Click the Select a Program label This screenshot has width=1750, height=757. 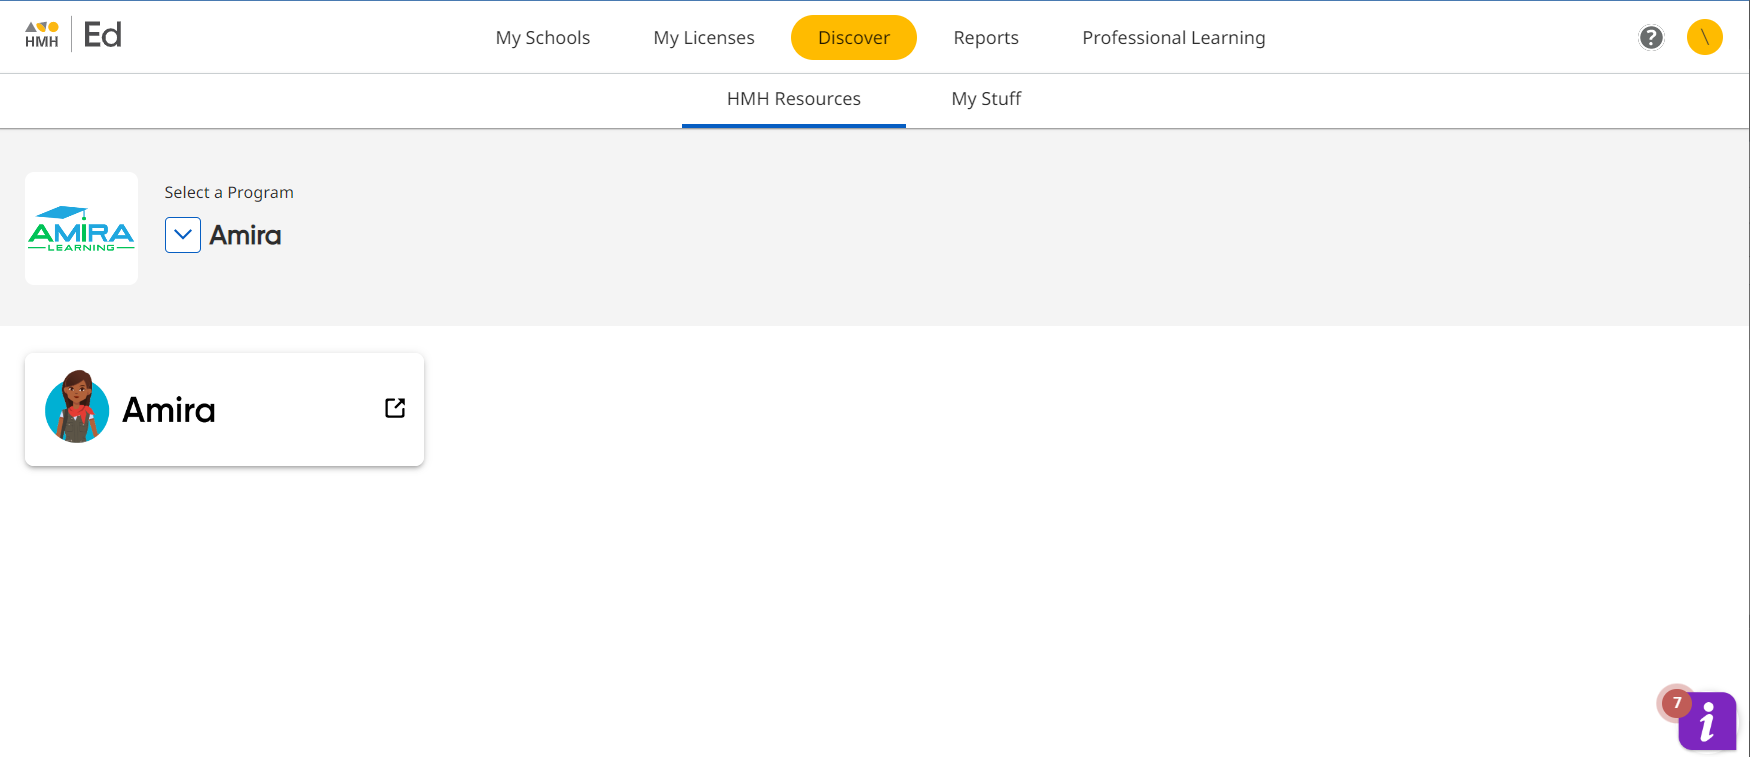click(x=229, y=192)
